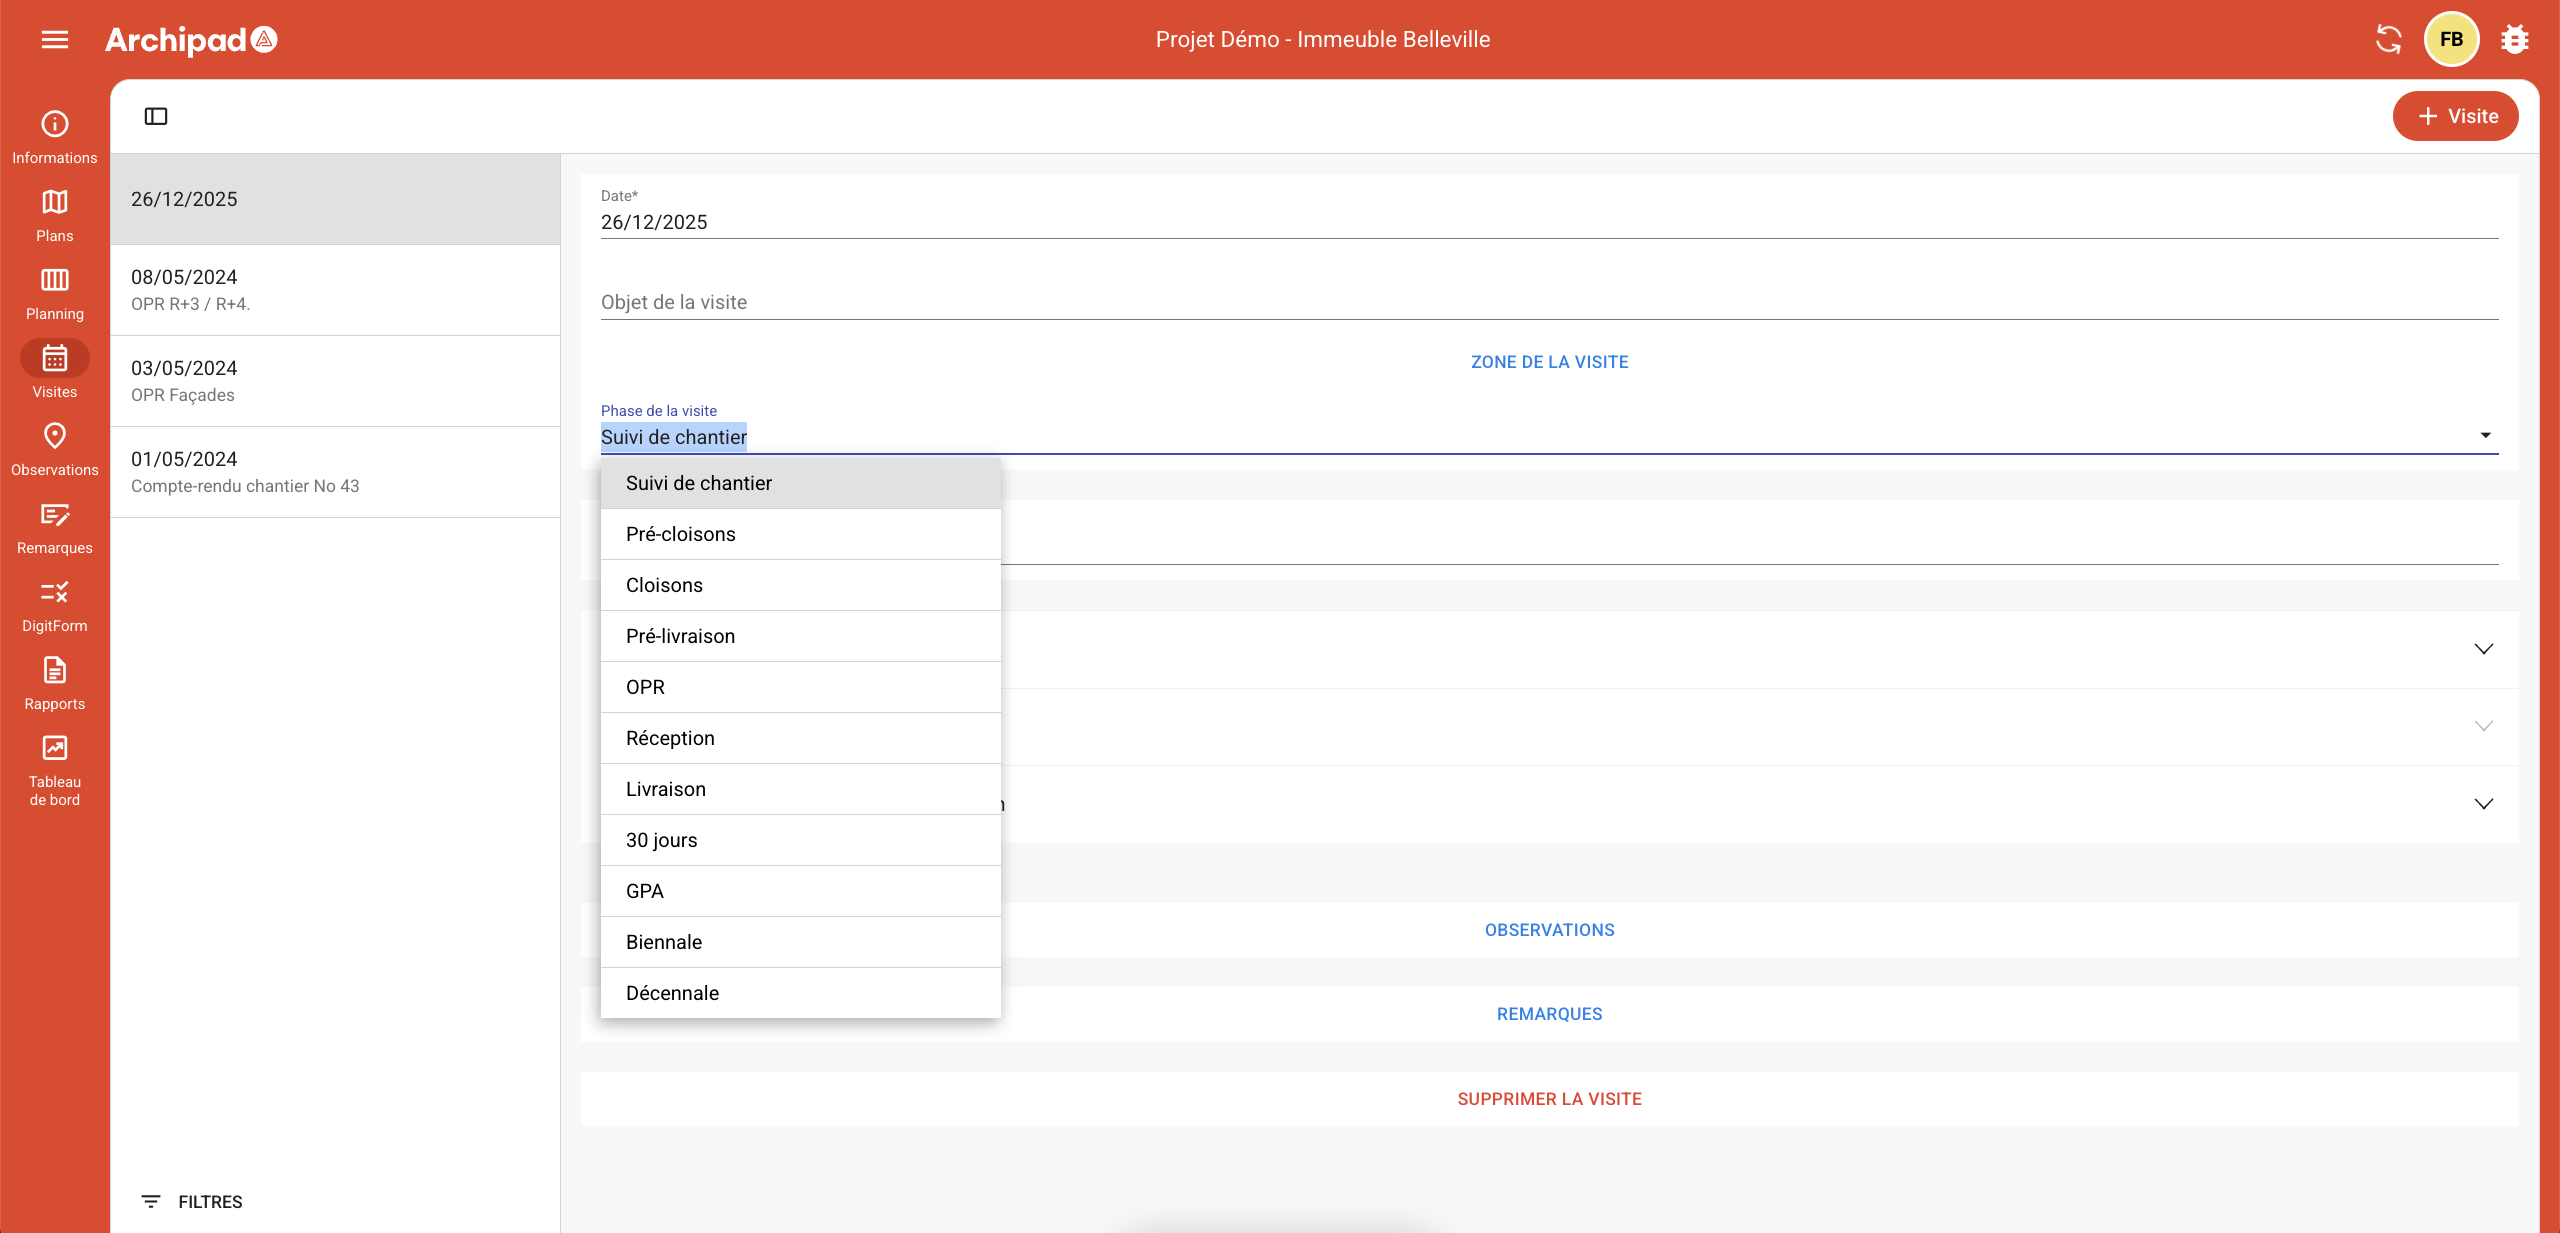Open the hamburger menu icon
This screenshot has width=2560, height=1233.
pyautogui.click(x=54, y=39)
